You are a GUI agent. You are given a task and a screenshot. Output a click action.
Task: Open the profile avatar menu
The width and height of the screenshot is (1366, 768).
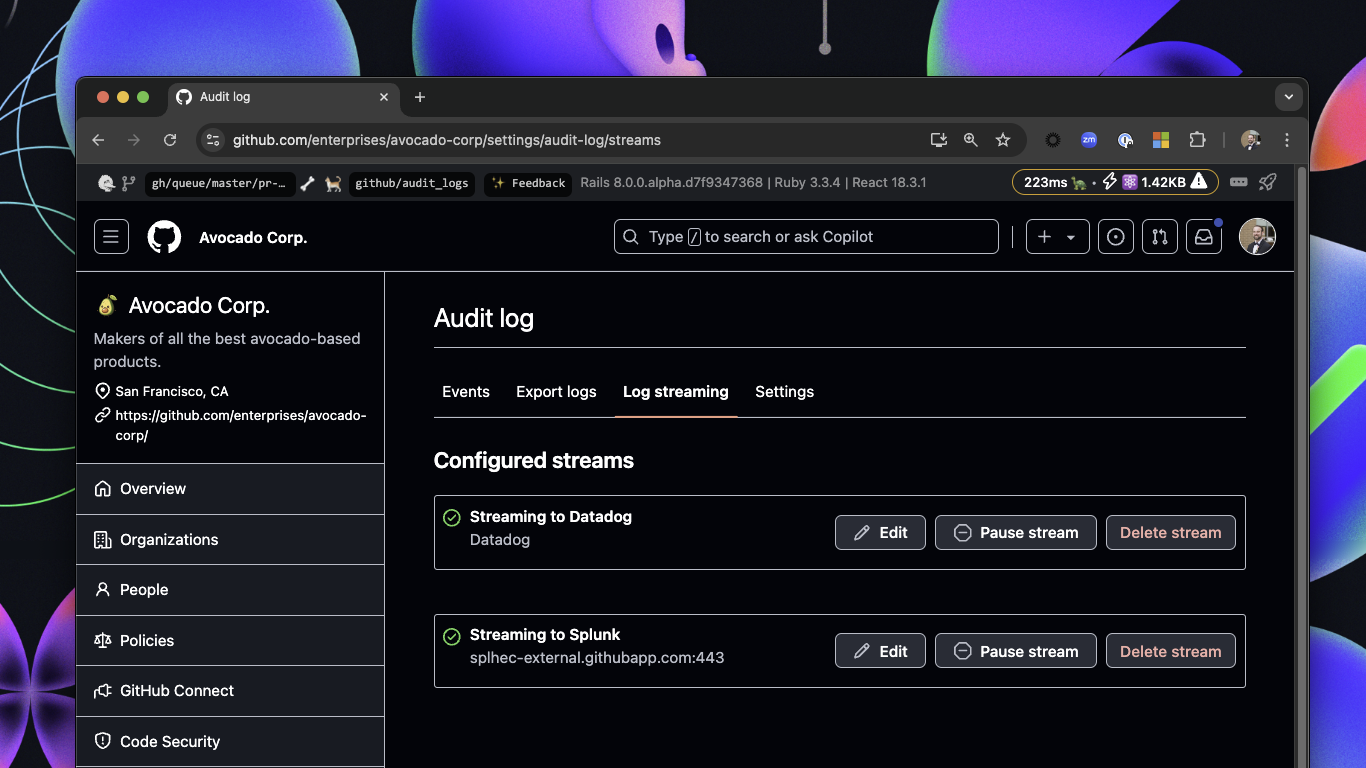(x=1257, y=236)
